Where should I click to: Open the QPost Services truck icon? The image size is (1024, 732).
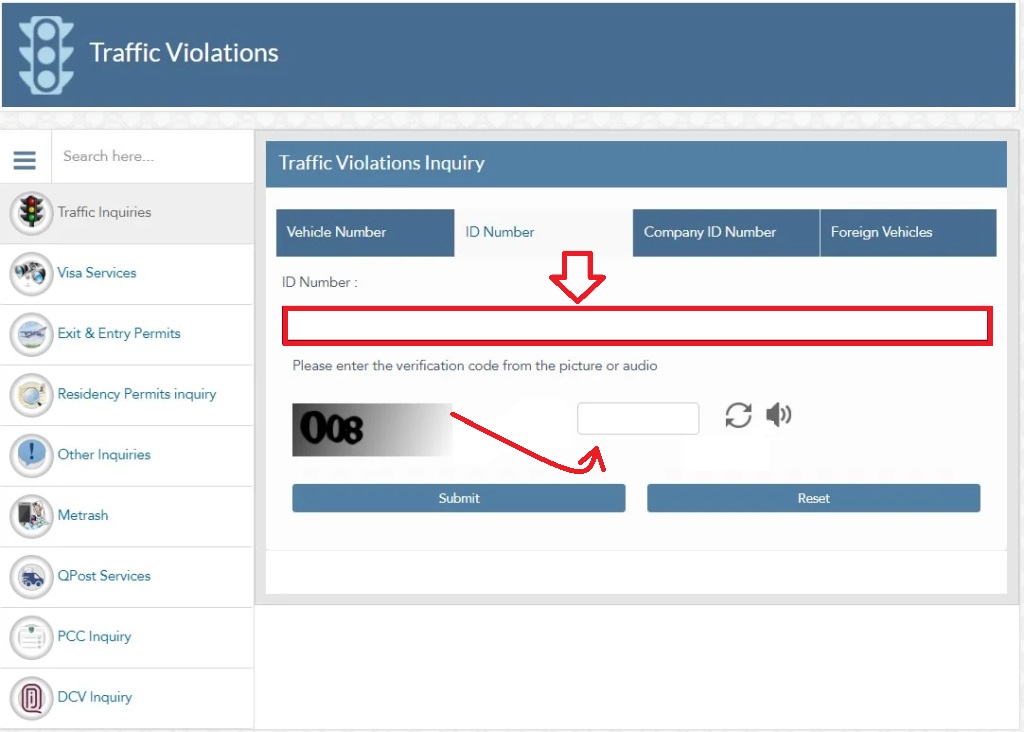pos(31,577)
